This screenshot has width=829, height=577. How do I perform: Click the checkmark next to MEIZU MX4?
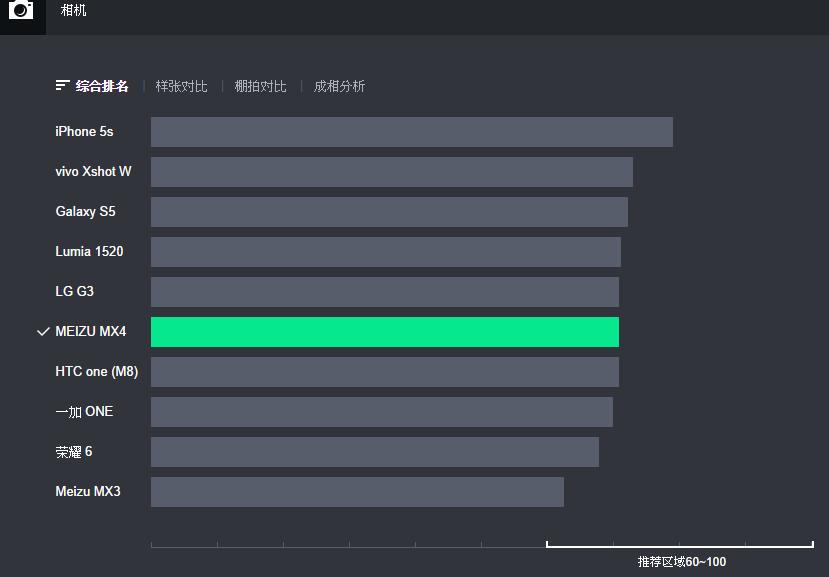coord(43,332)
